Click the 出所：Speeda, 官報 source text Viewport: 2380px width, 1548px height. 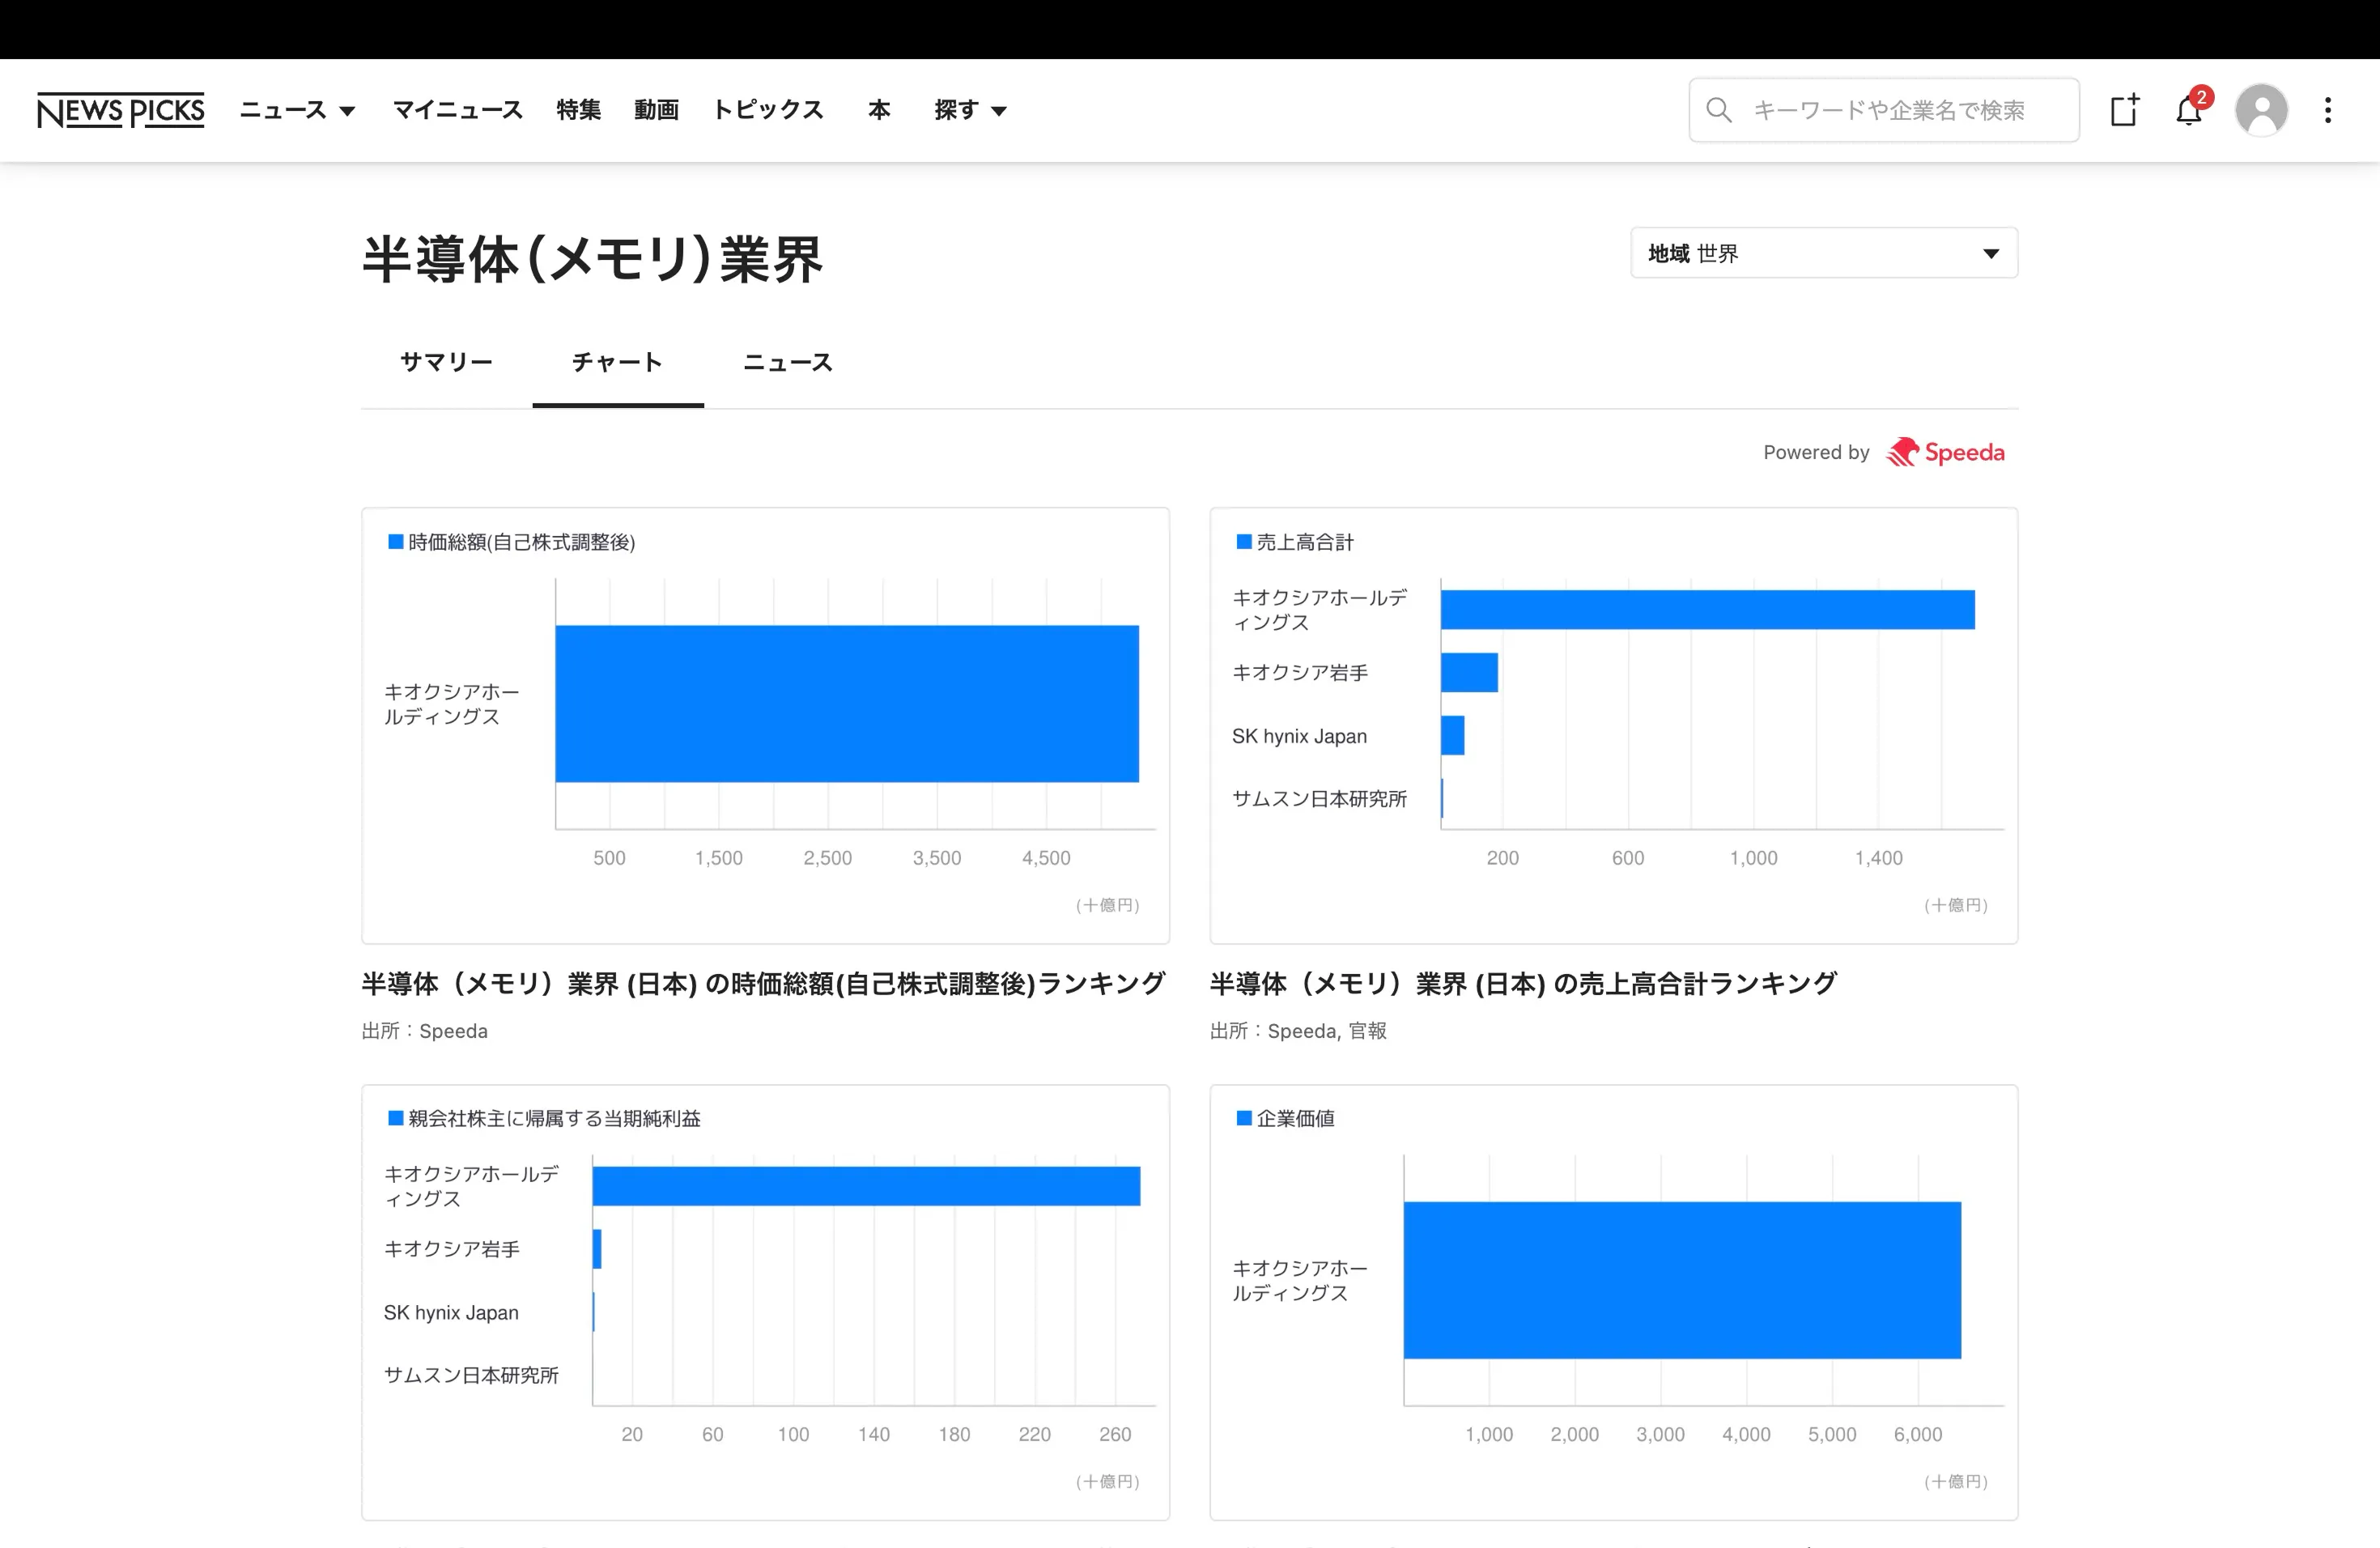pos(1298,1031)
